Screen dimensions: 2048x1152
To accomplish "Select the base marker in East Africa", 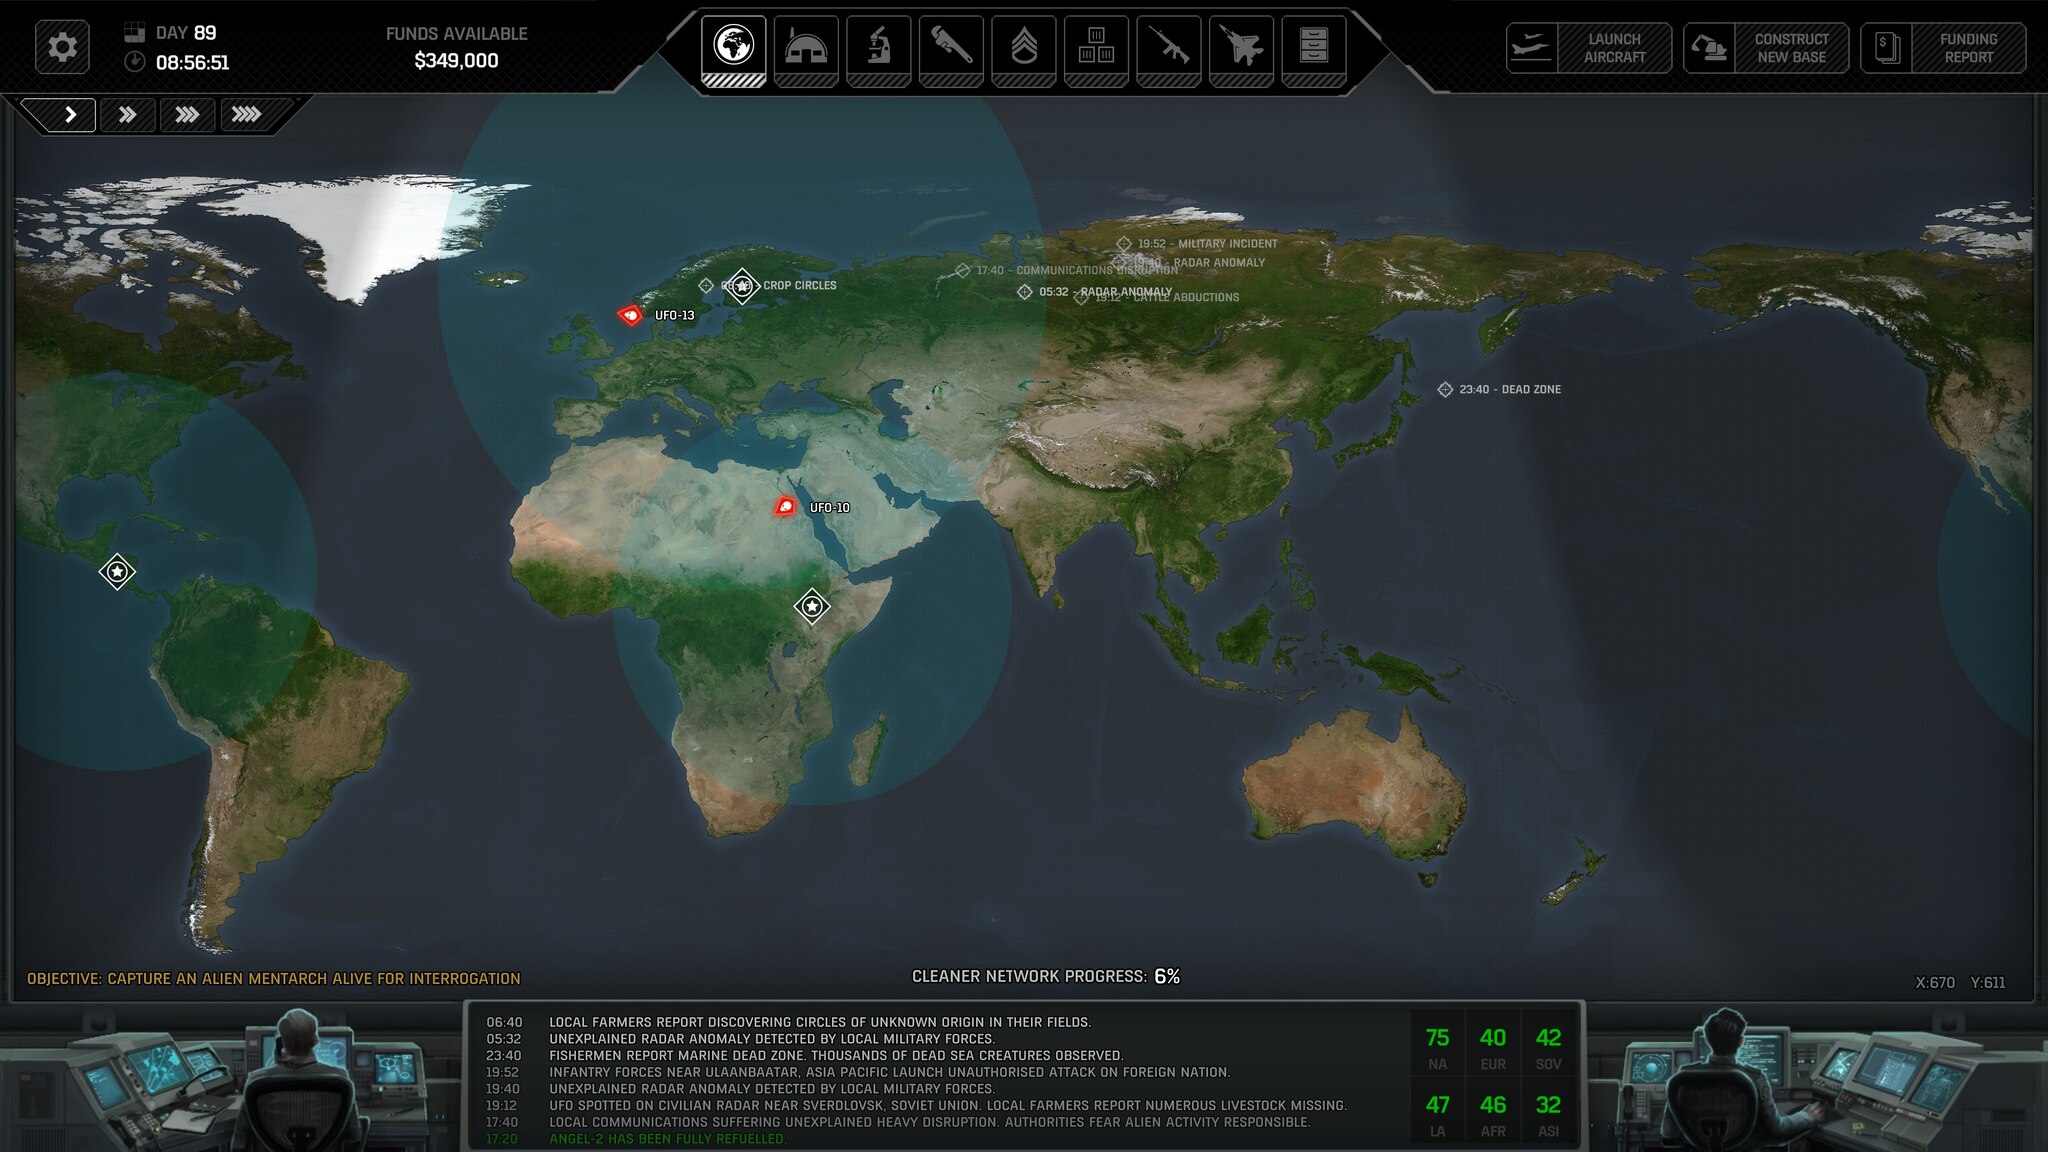I will pos(812,606).
